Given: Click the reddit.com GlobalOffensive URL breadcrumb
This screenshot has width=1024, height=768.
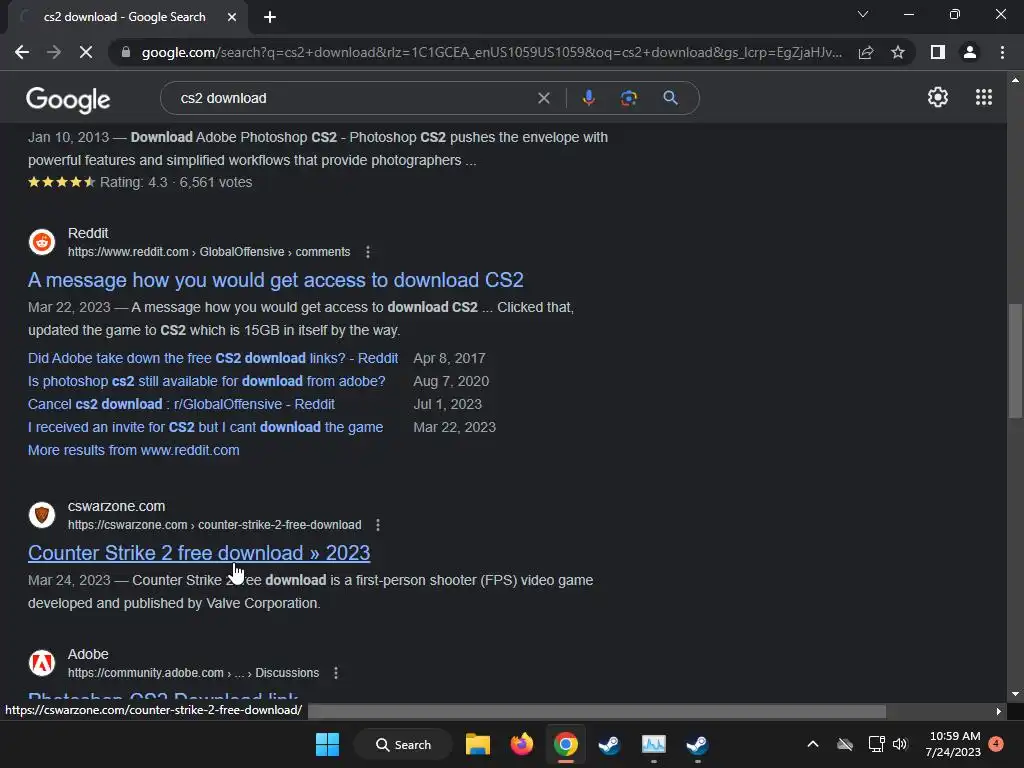Looking at the screenshot, I should [209, 252].
